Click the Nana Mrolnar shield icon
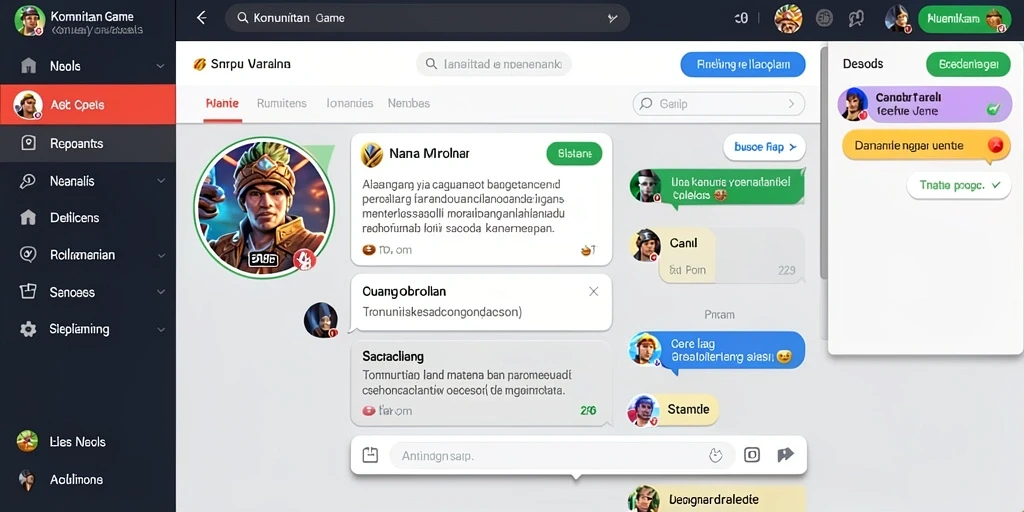This screenshot has height=512, width=1024. coord(371,154)
